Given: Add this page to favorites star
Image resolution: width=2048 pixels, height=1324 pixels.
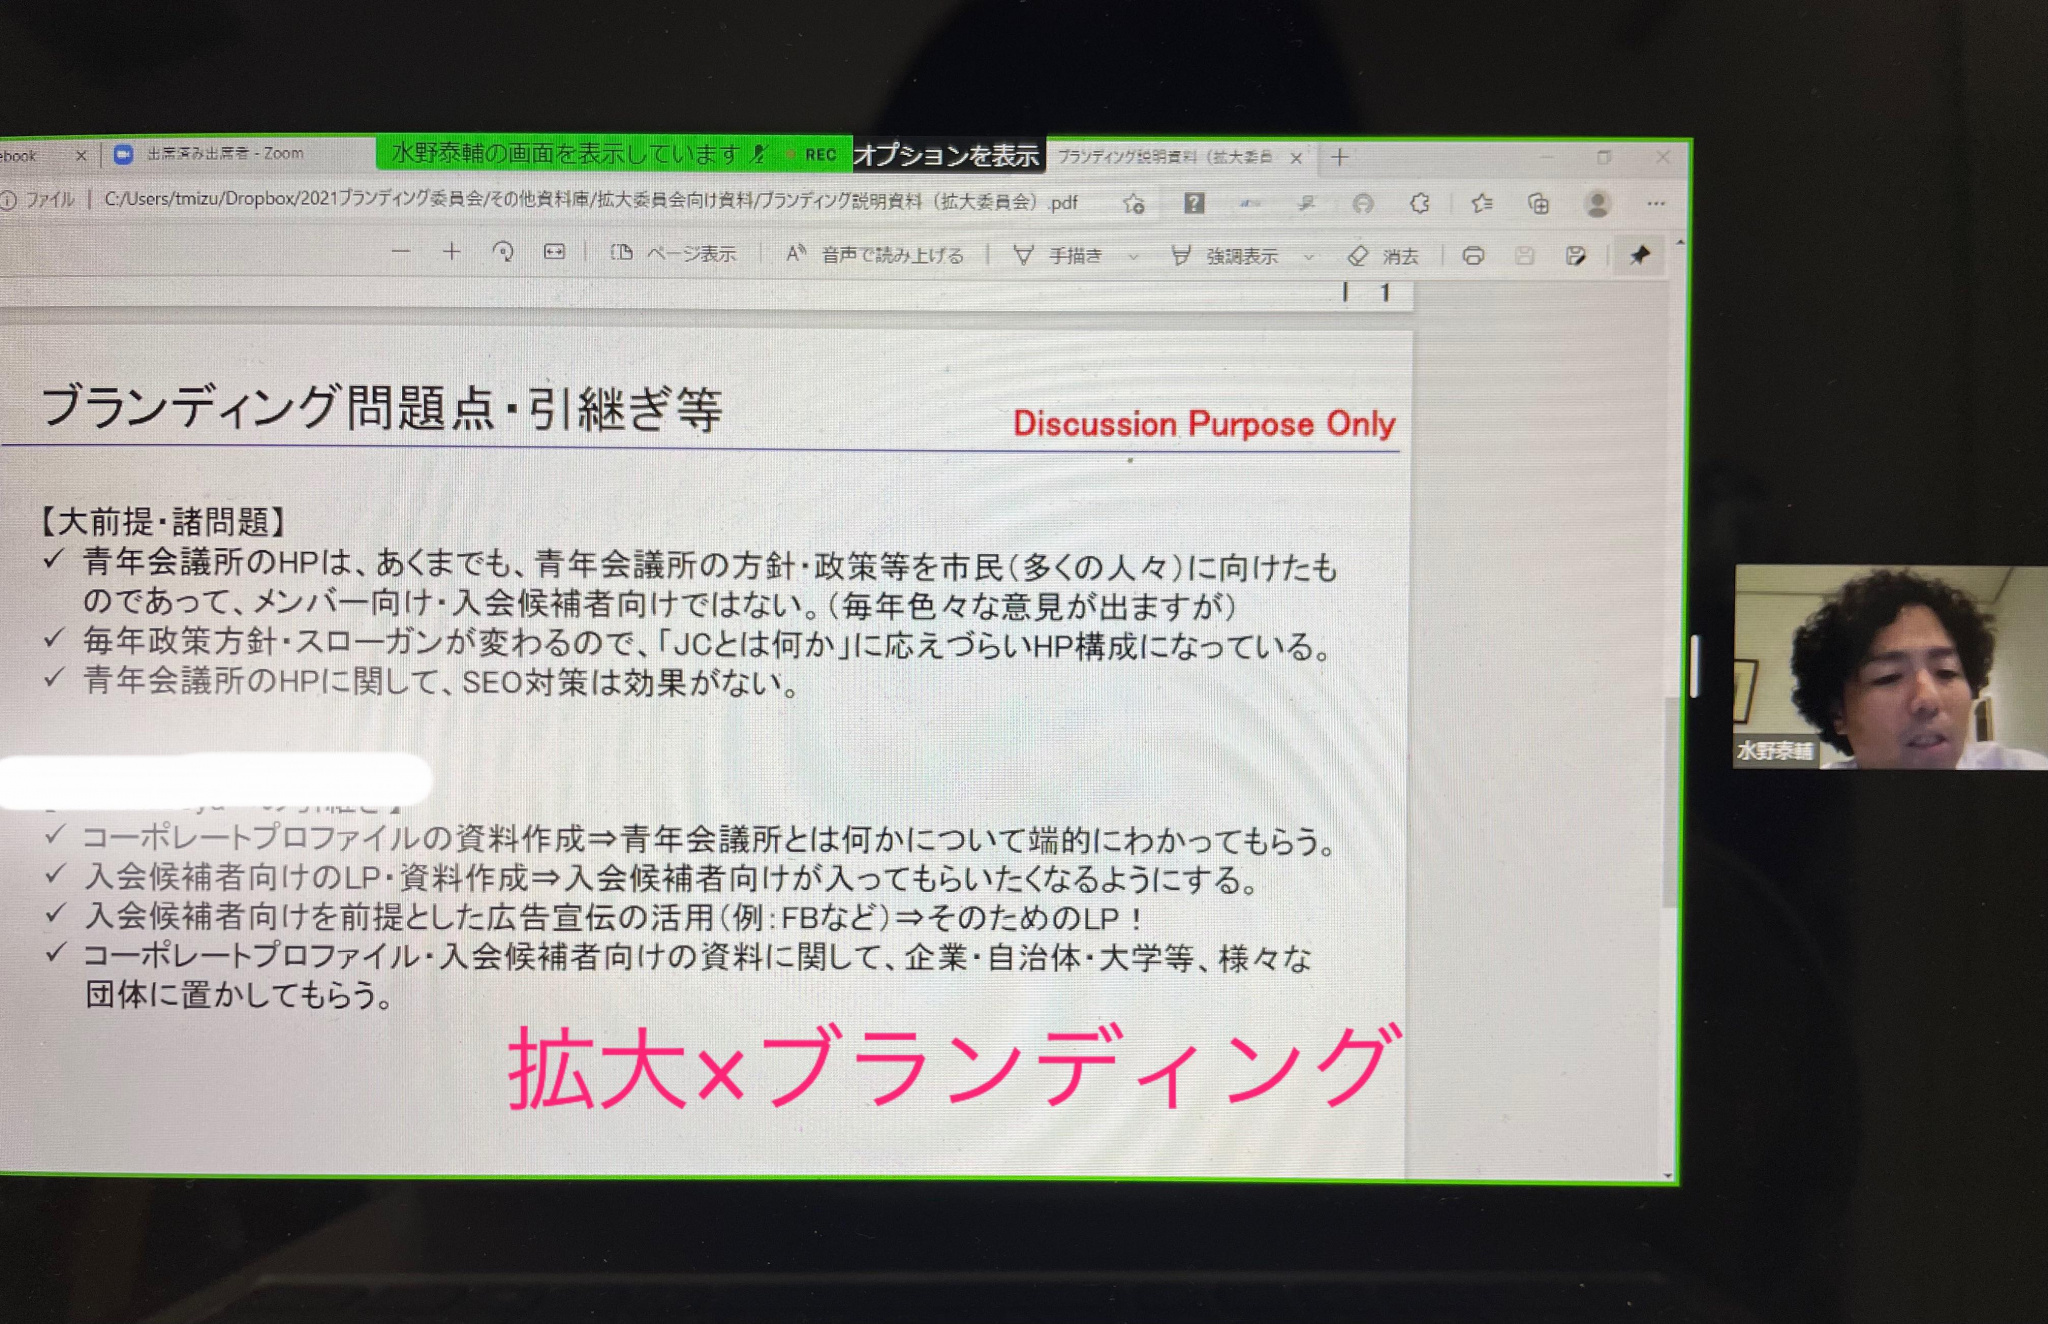Looking at the screenshot, I should (1133, 204).
